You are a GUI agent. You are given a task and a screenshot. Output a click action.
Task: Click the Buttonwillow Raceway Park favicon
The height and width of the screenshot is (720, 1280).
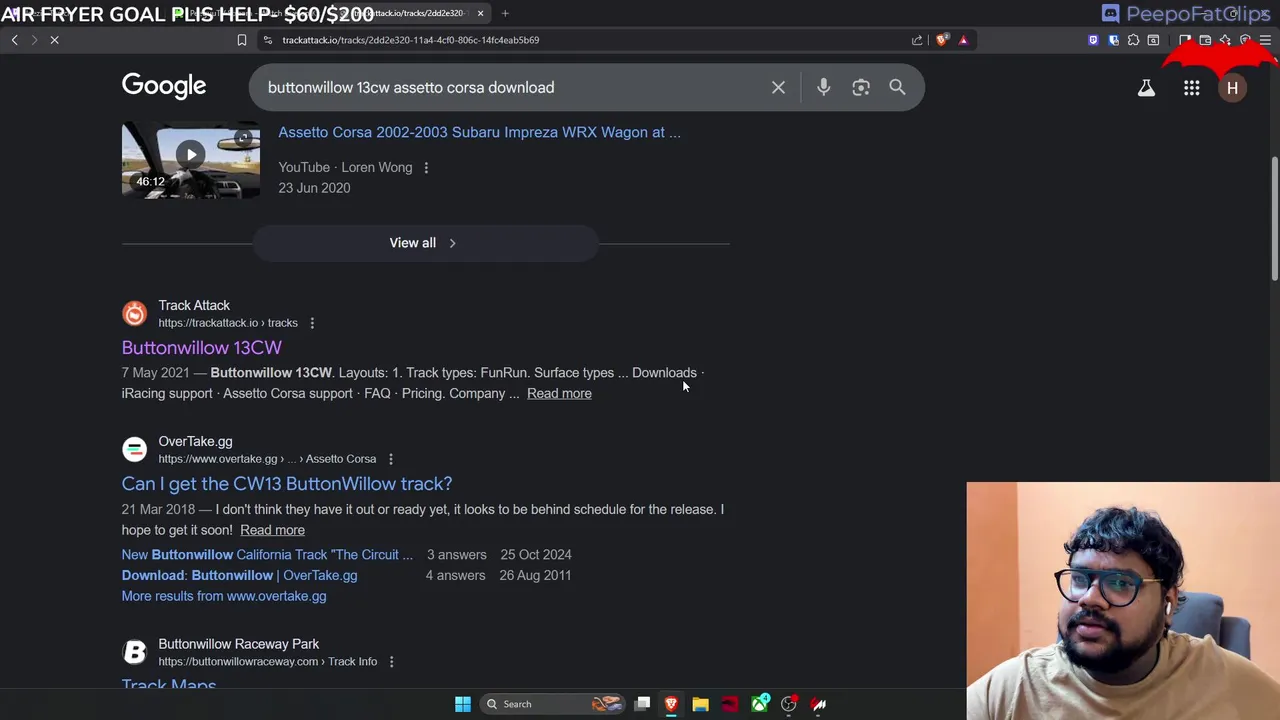(134, 653)
